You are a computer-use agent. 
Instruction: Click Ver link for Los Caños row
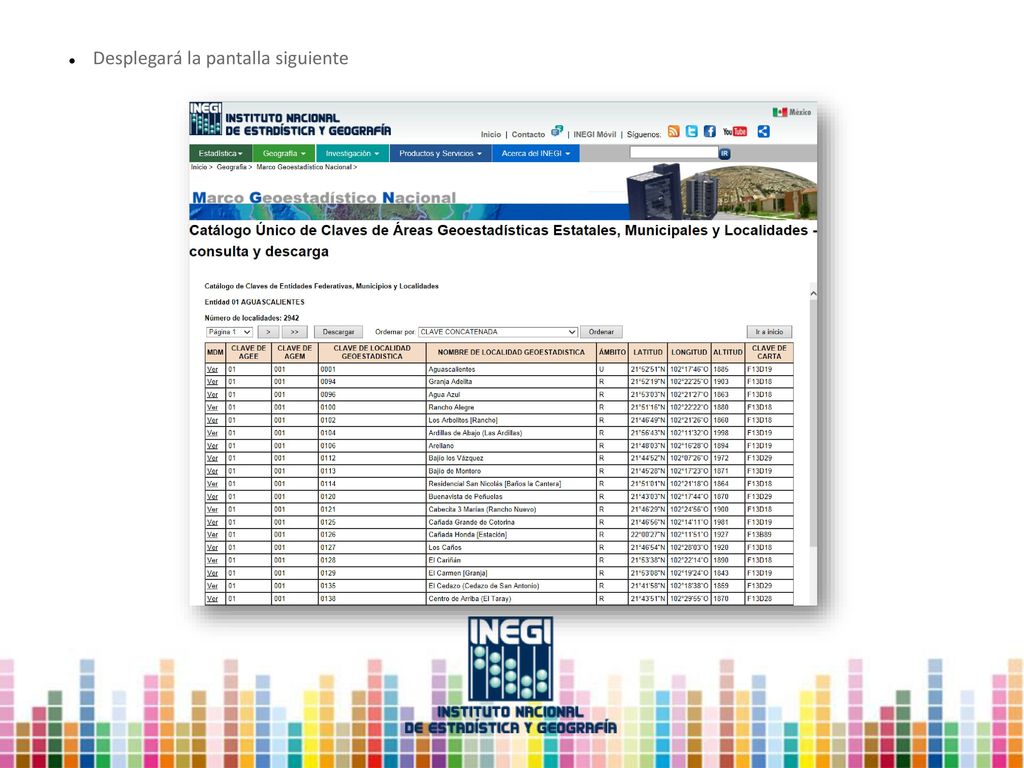point(212,548)
